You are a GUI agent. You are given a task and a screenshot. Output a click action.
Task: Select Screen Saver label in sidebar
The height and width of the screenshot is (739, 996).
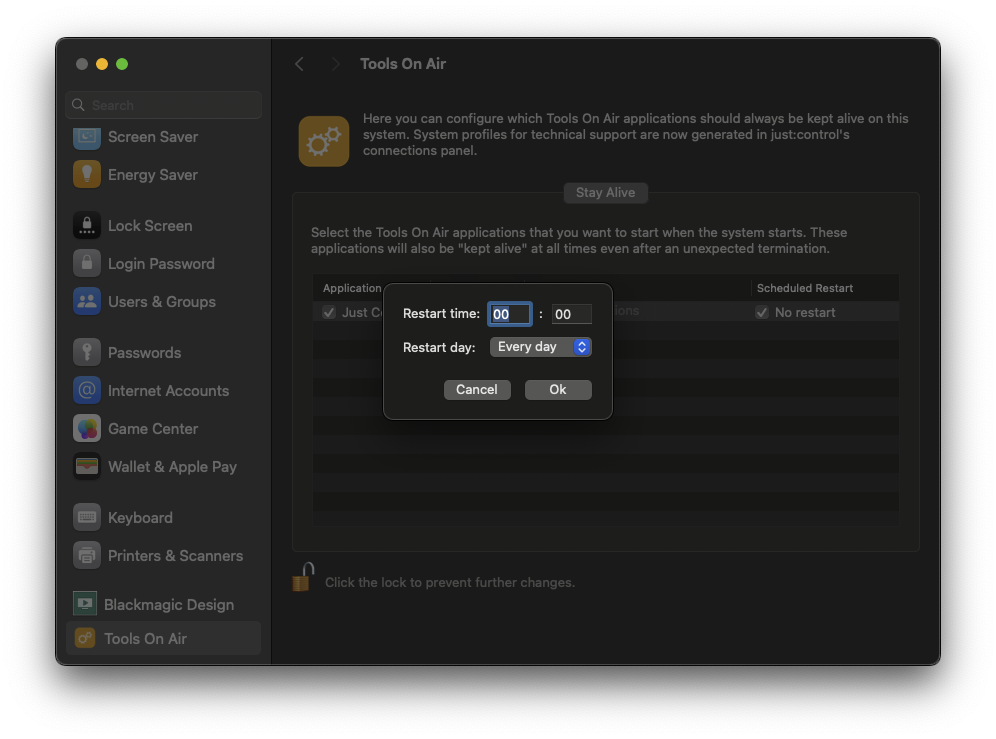click(x=153, y=137)
